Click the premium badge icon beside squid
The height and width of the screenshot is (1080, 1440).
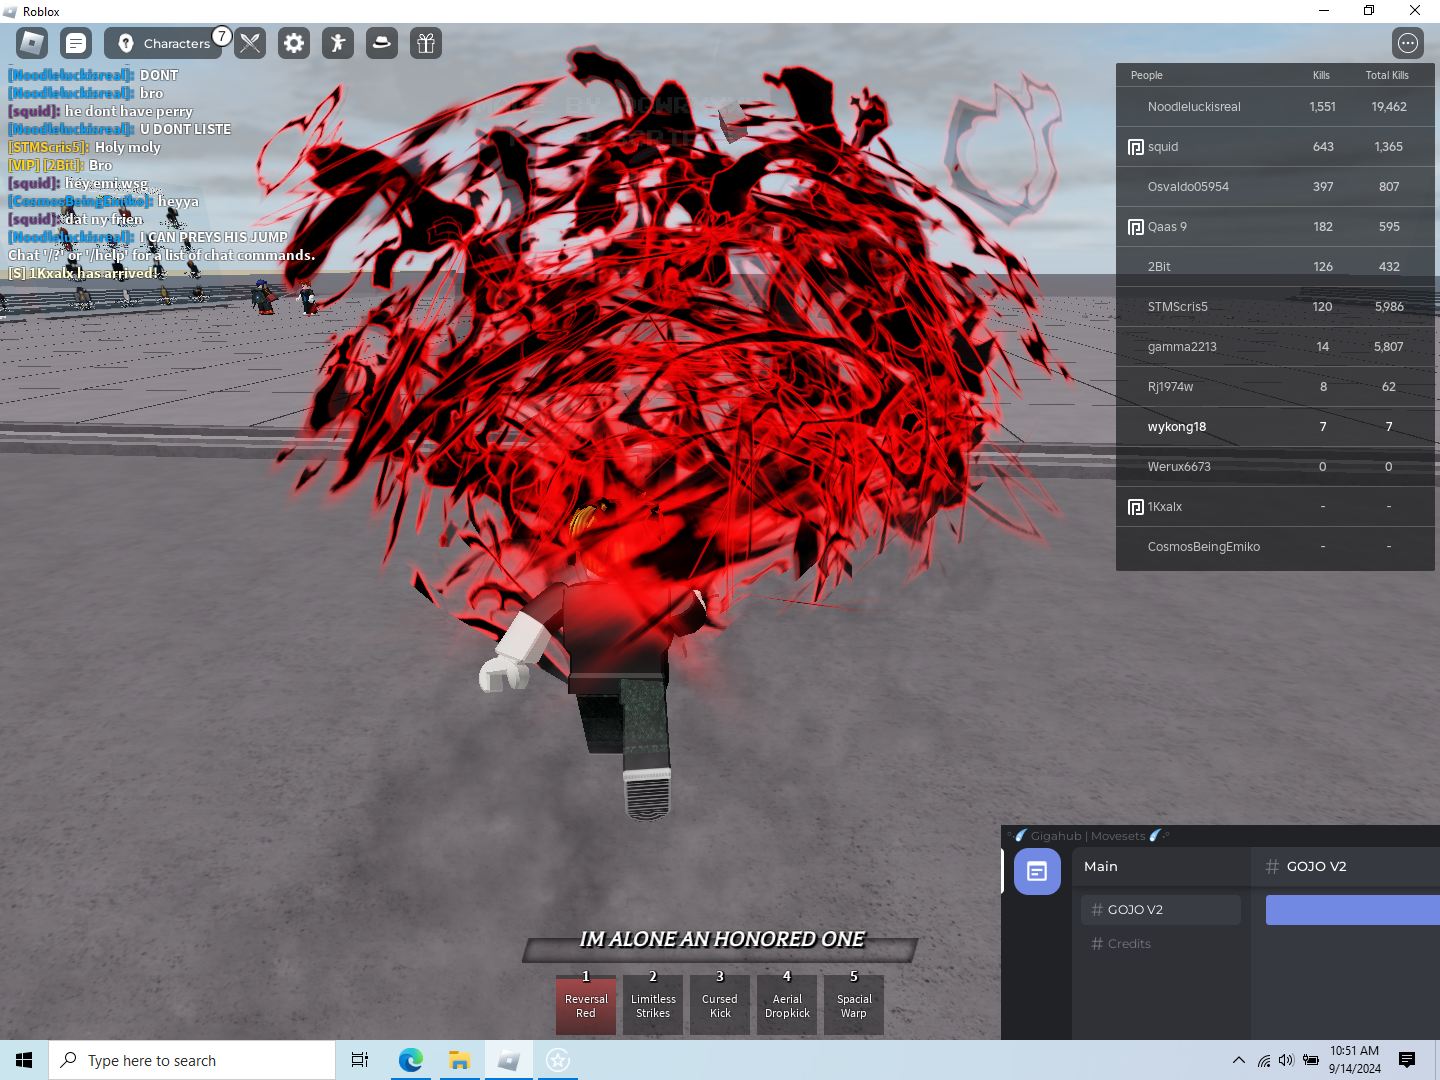click(x=1136, y=147)
